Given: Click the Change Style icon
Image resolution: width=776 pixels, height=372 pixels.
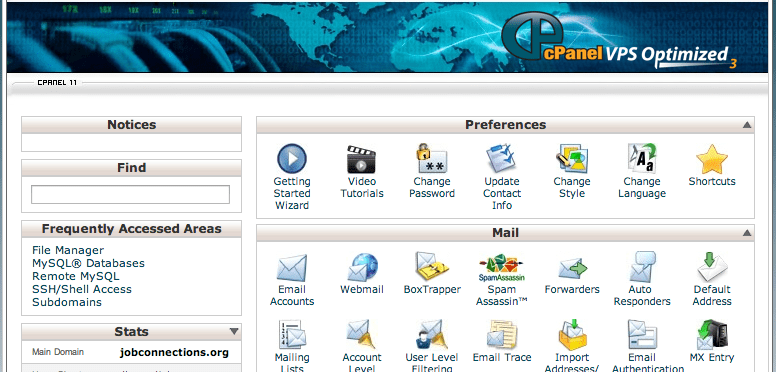Looking at the screenshot, I should [572, 159].
